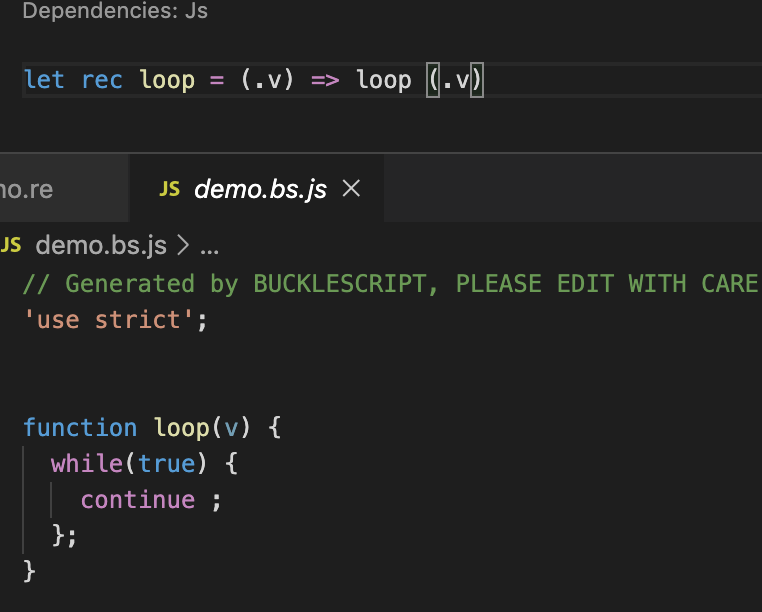Image resolution: width=762 pixels, height=612 pixels.
Task: Open the breadcrumb ellipsis symbol picker
Action: [209, 247]
